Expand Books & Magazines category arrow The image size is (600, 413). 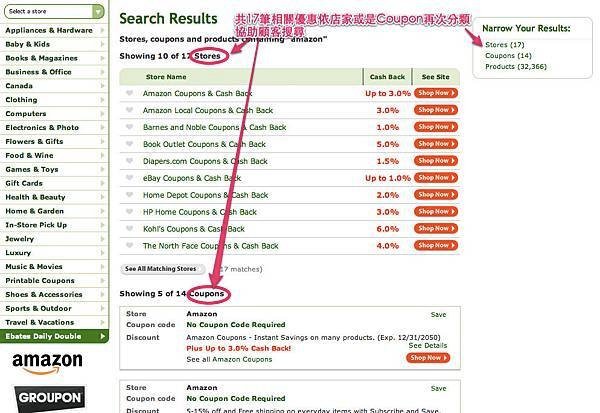point(102,58)
